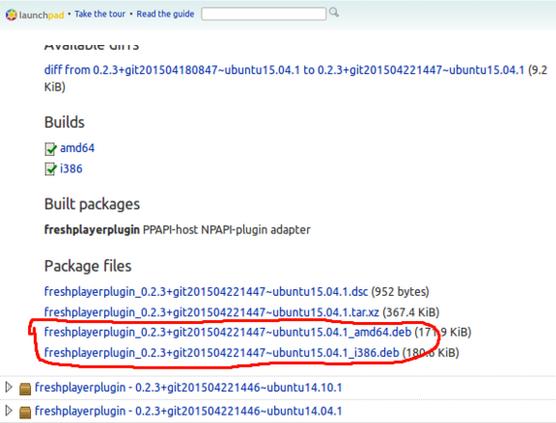
Task: Download the ubuntu15.04.1_amd64.deb package
Action: click(228, 332)
